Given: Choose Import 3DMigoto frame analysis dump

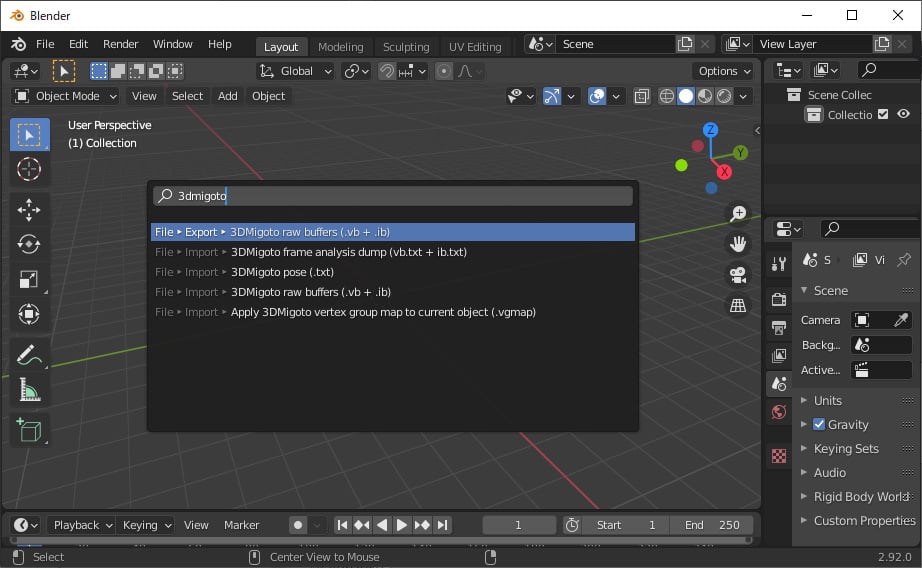Looking at the screenshot, I should tap(393, 252).
